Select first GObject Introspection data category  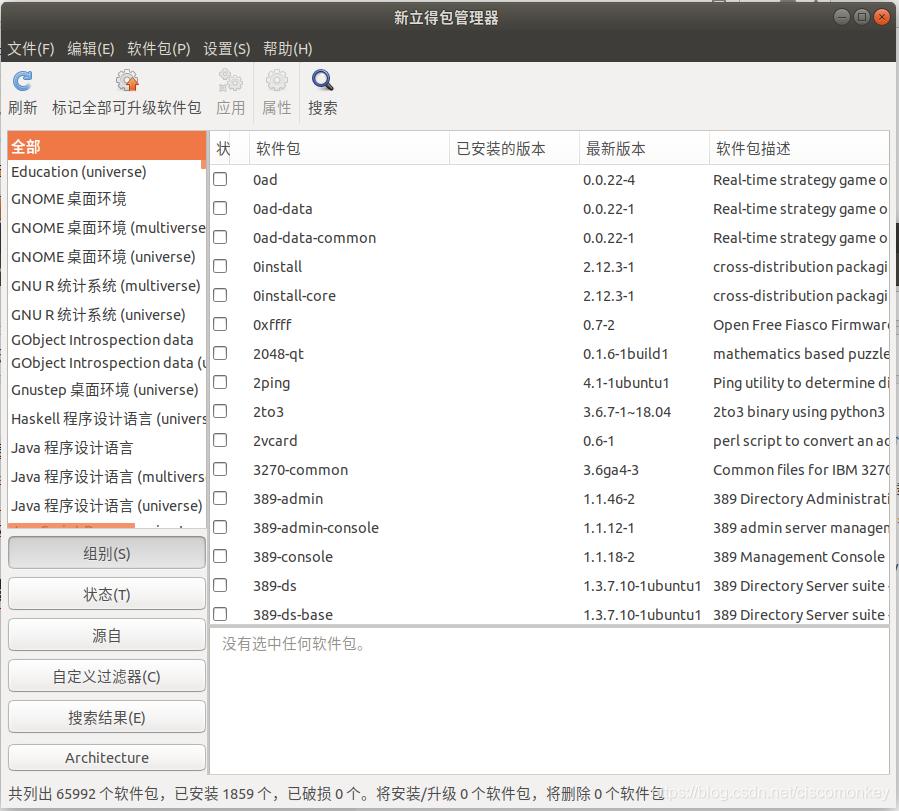click(107, 340)
